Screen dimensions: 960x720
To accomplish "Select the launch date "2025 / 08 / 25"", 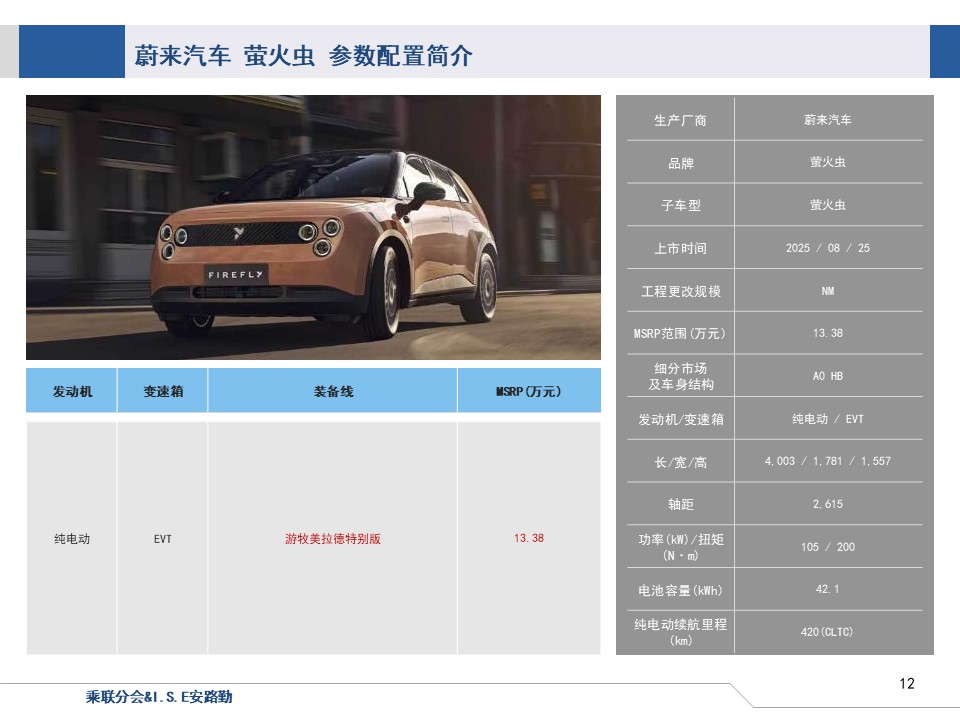I will 828,248.
